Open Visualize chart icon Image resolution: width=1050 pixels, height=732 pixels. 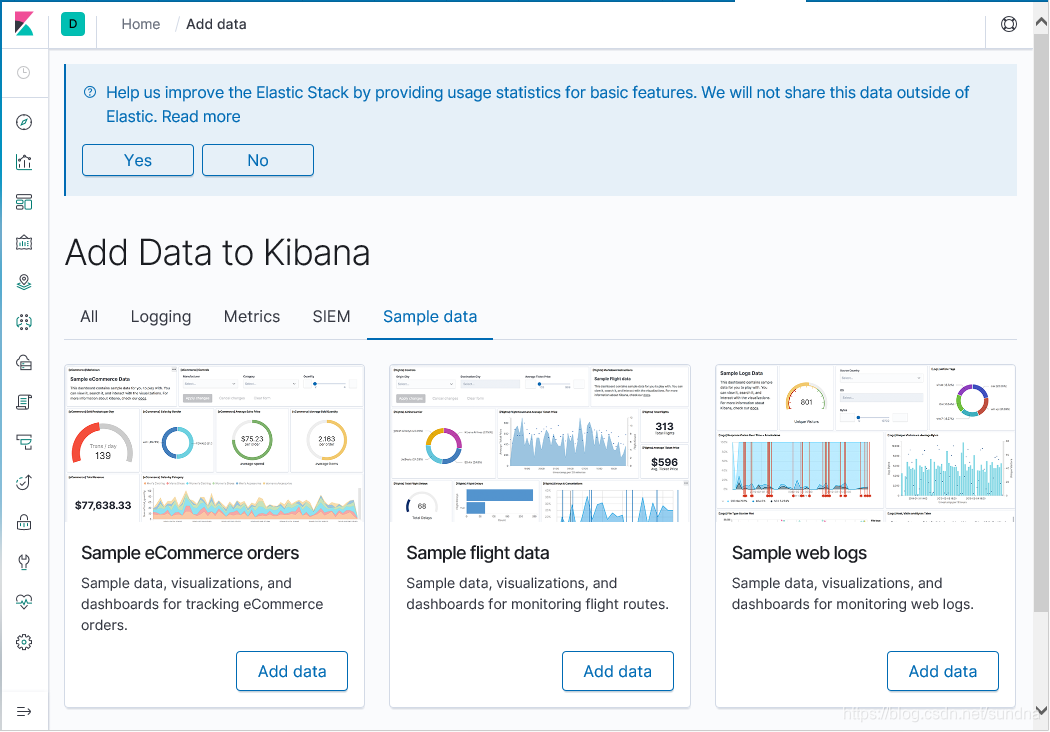coord(24,162)
